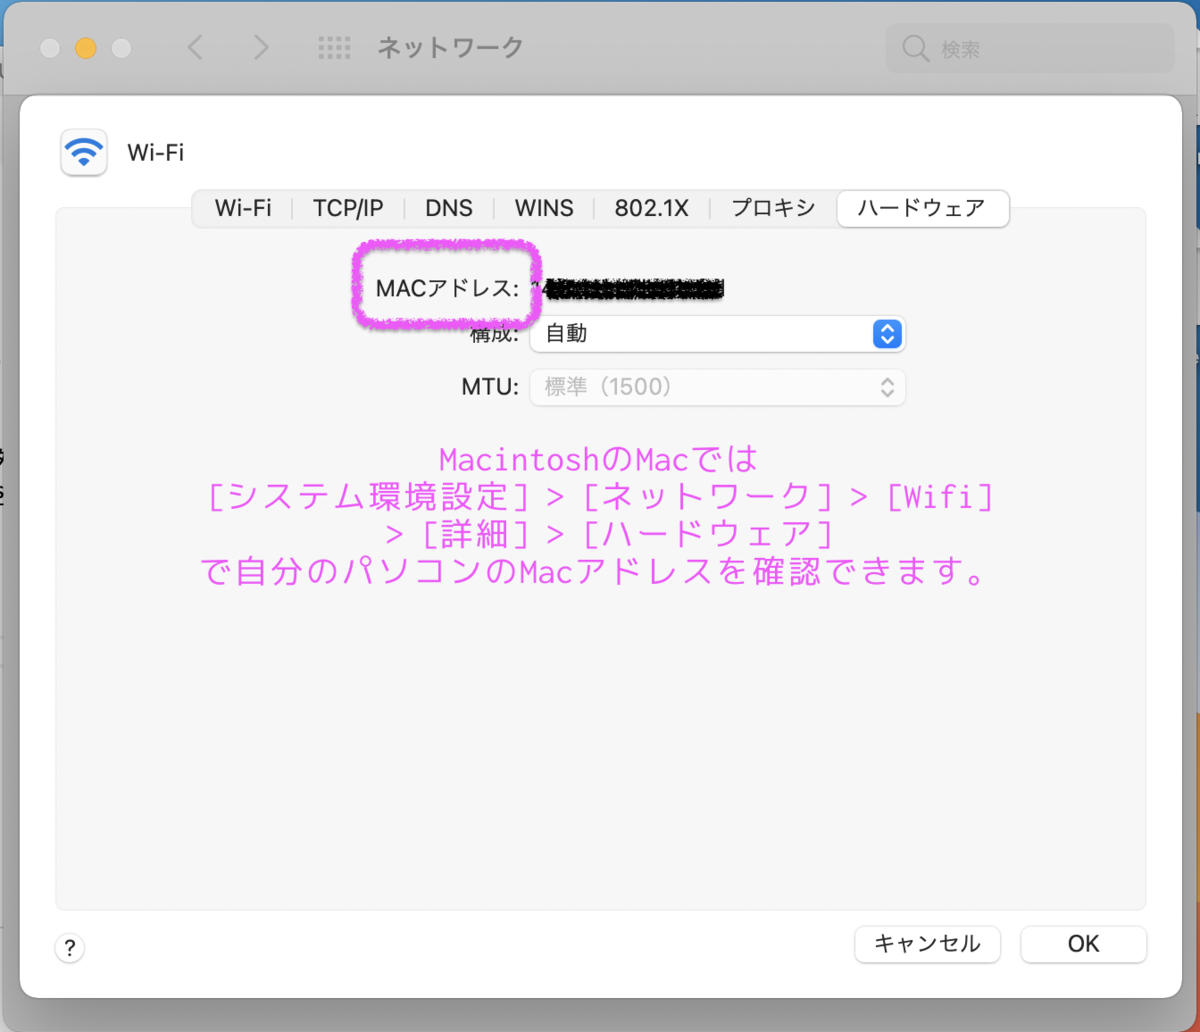Expand the MTU stepper chevrons
Viewport: 1200px width, 1032px height.
point(887,387)
